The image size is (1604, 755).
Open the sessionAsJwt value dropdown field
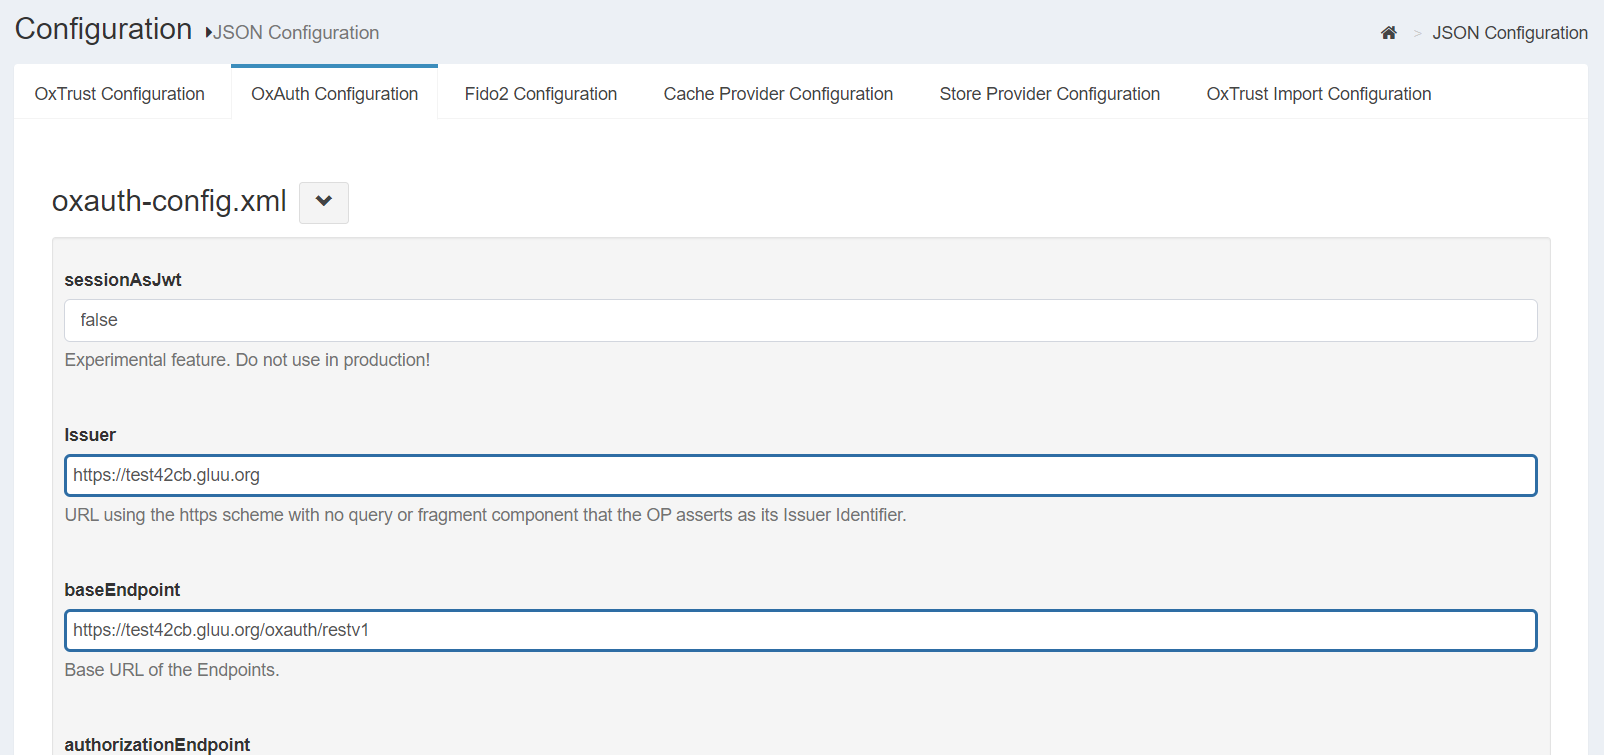(800, 320)
